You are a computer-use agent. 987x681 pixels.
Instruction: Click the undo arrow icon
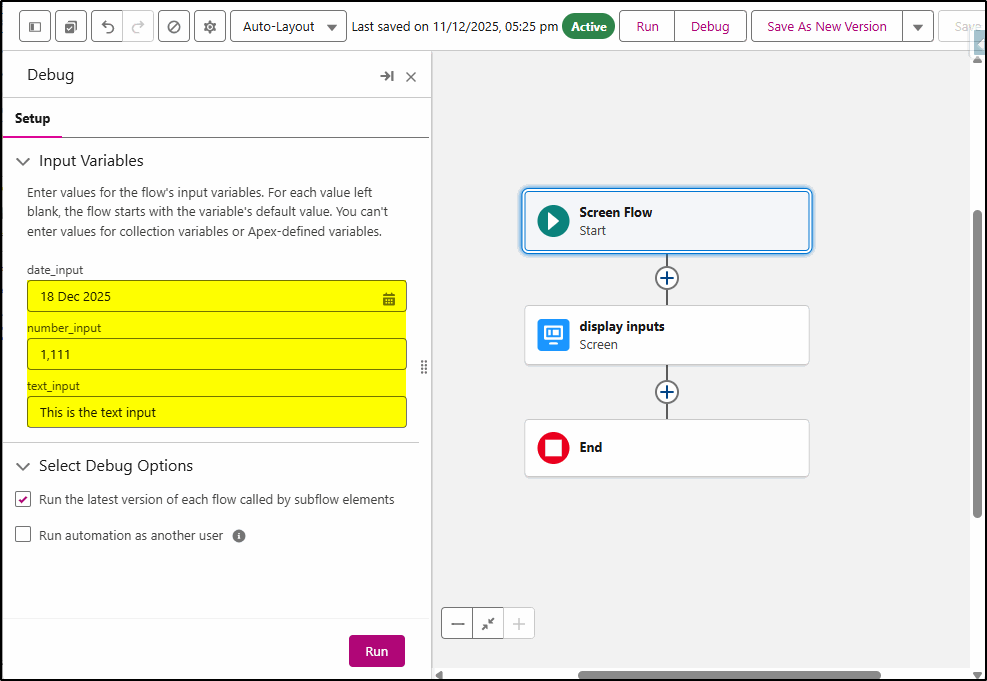point(107,27)
